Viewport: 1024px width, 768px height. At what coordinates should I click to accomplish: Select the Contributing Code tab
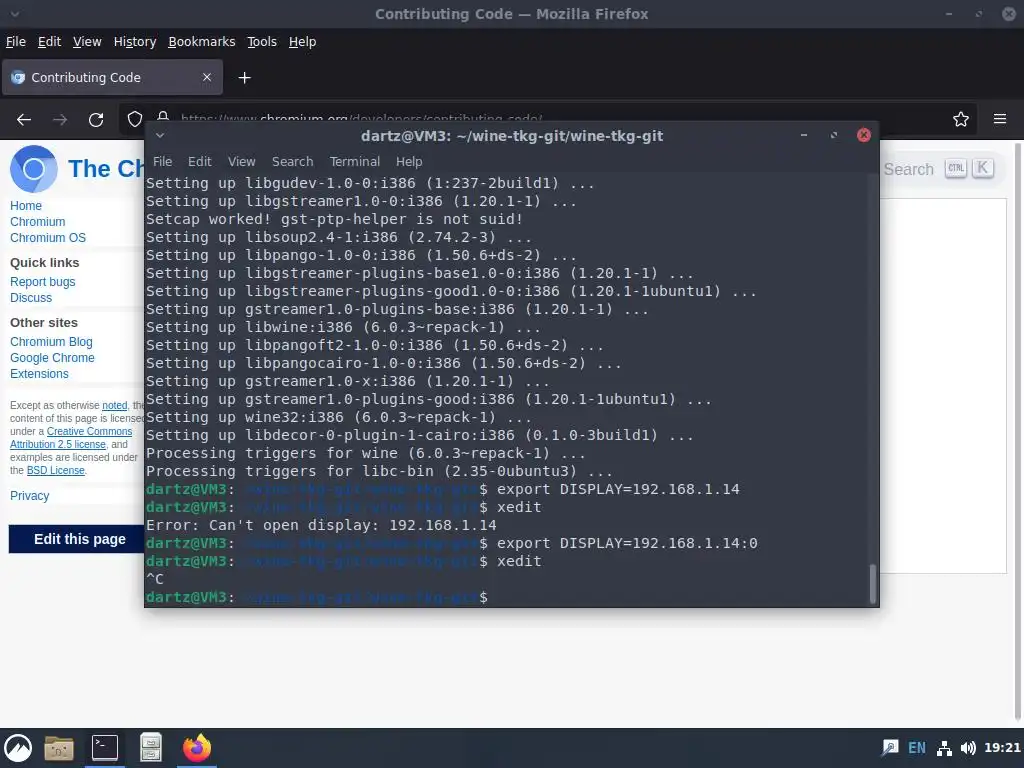[112, 77]
